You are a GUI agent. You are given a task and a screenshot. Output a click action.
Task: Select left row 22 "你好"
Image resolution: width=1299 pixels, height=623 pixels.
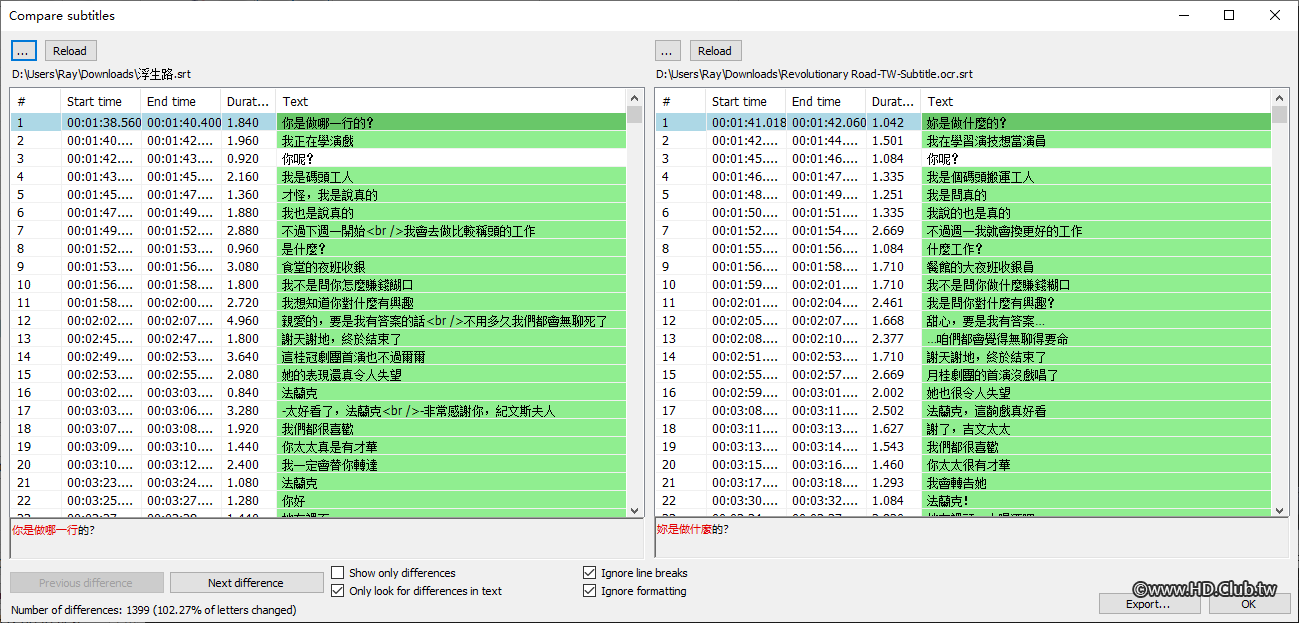319,501
